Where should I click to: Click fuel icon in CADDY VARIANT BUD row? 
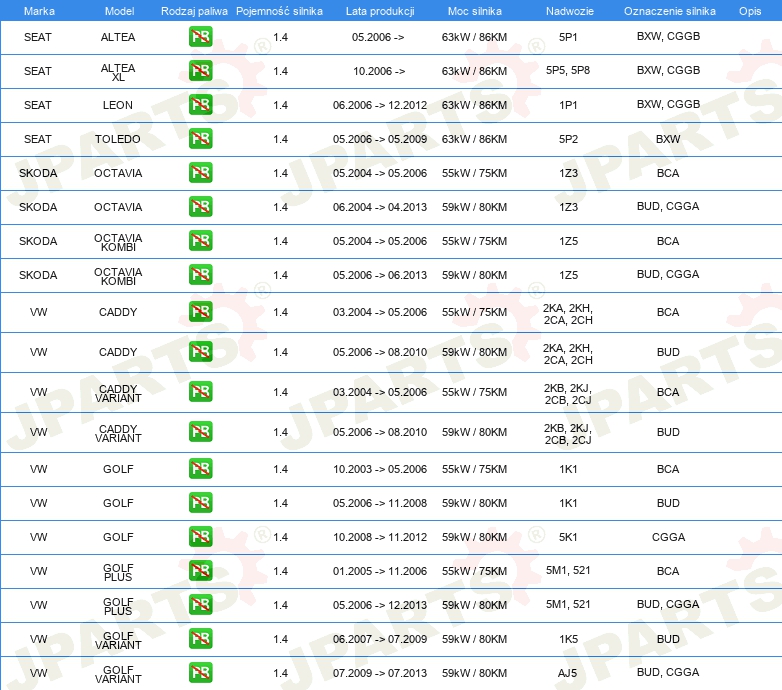(200, 431)
